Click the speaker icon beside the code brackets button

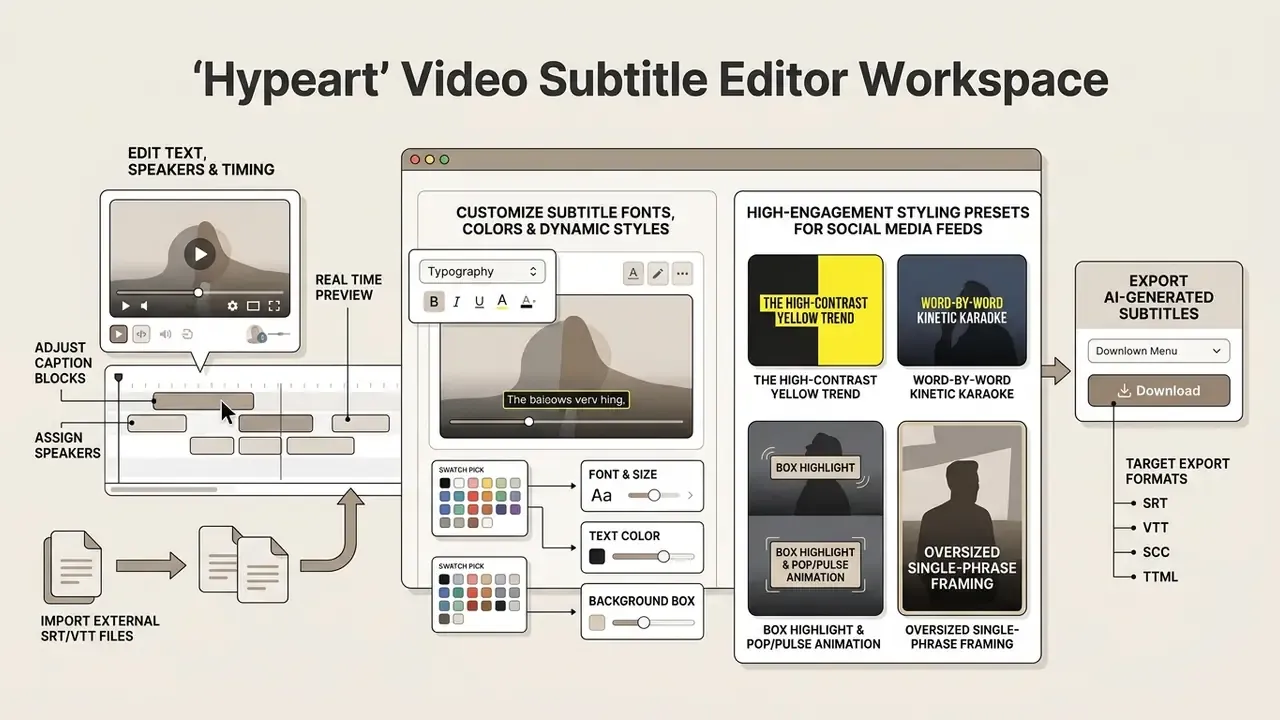[x=165, y=335]
